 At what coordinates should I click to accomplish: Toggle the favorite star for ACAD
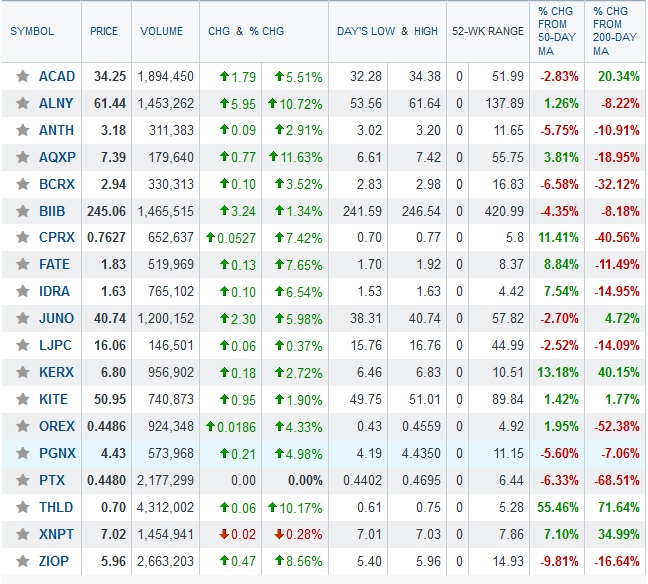coord(23,76)
